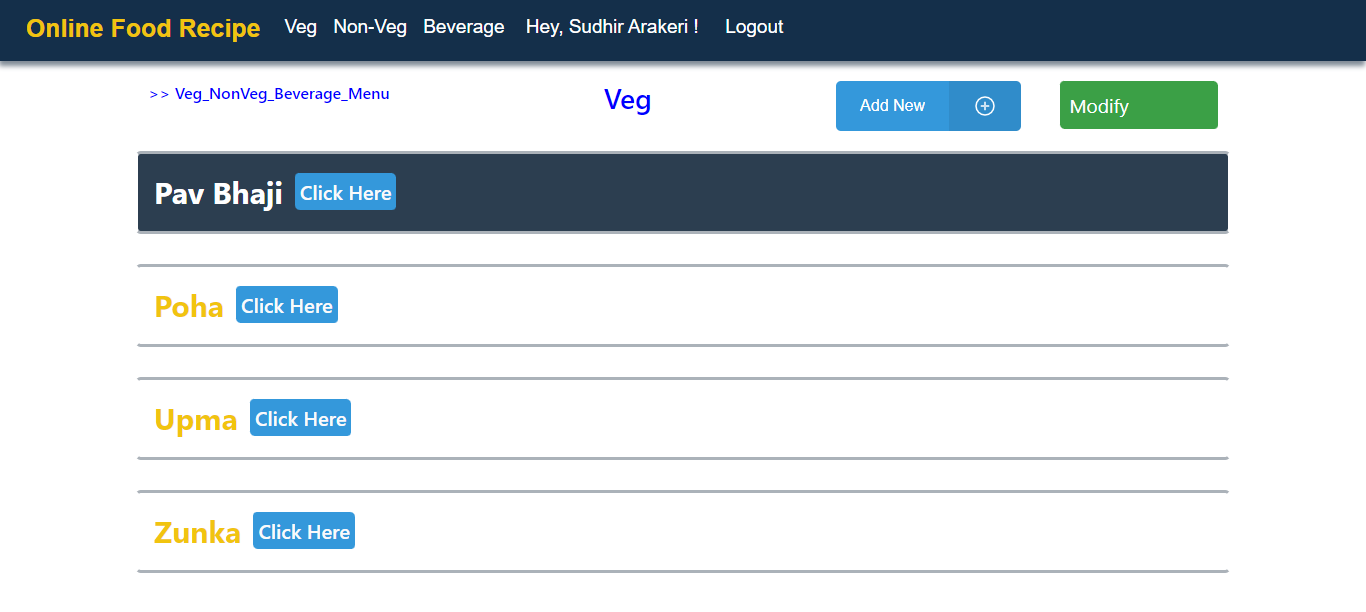
Task: Open the Poha recipe via Click Here
Action: [286, 305]
